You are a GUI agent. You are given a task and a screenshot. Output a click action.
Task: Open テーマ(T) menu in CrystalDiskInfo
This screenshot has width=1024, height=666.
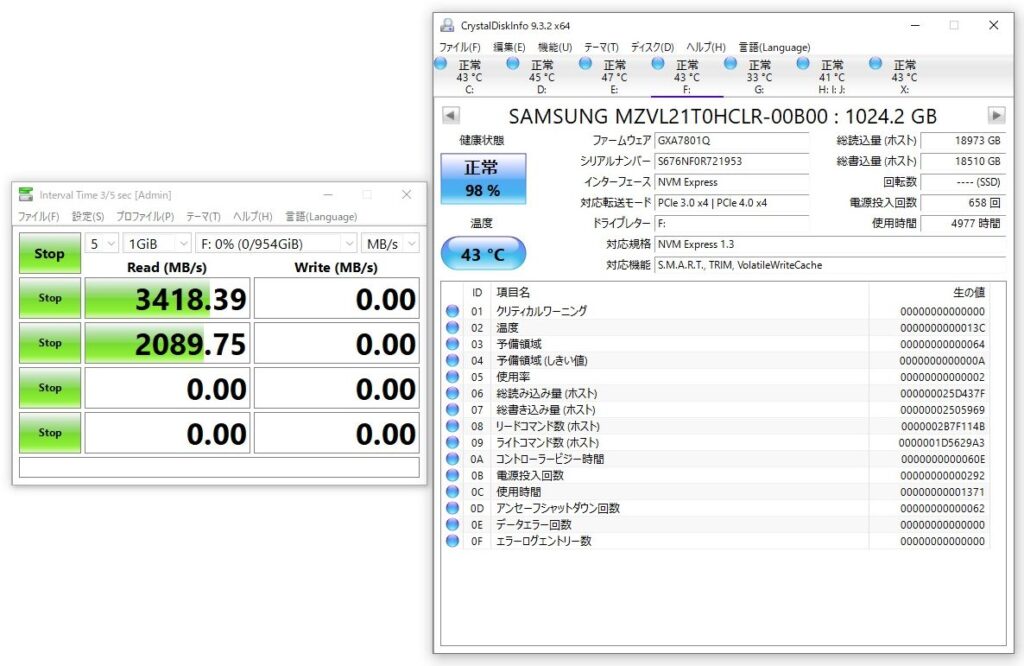tap(601, 47)
